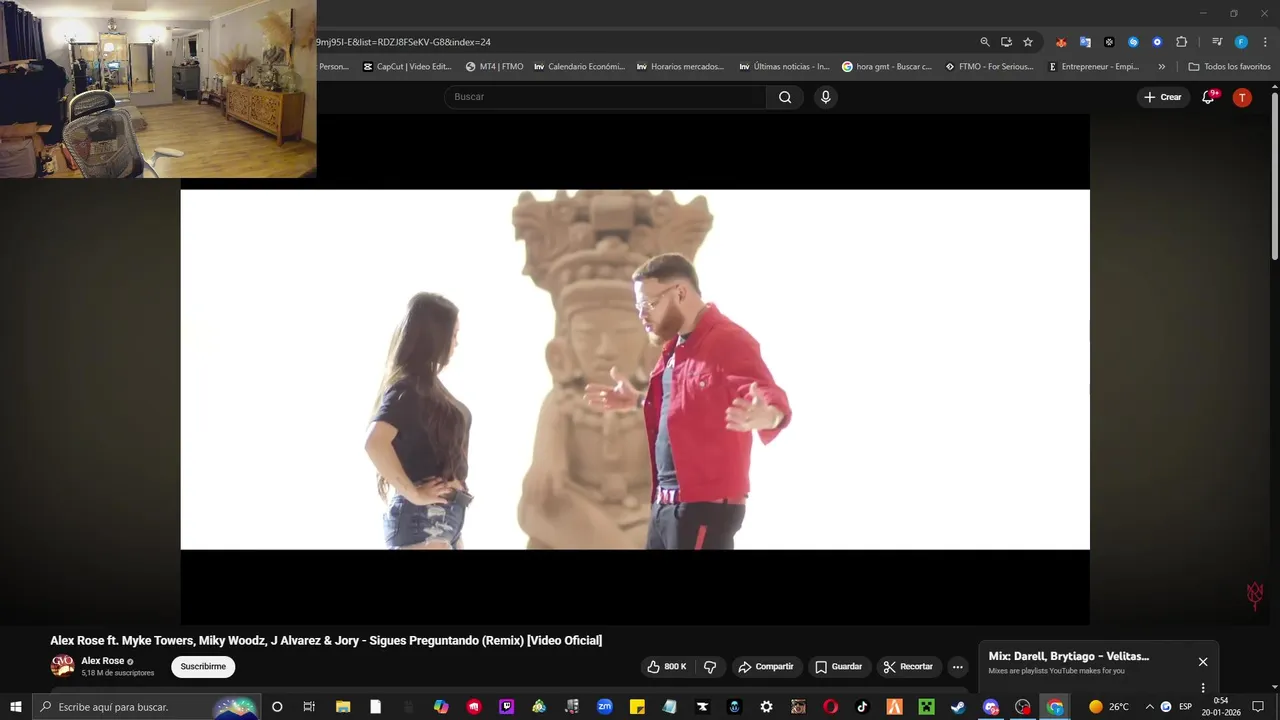1280x720 pixels.
Task: Open the more actions ellipsis under the video
Action: pyautogui.click(x=957, y=666)
